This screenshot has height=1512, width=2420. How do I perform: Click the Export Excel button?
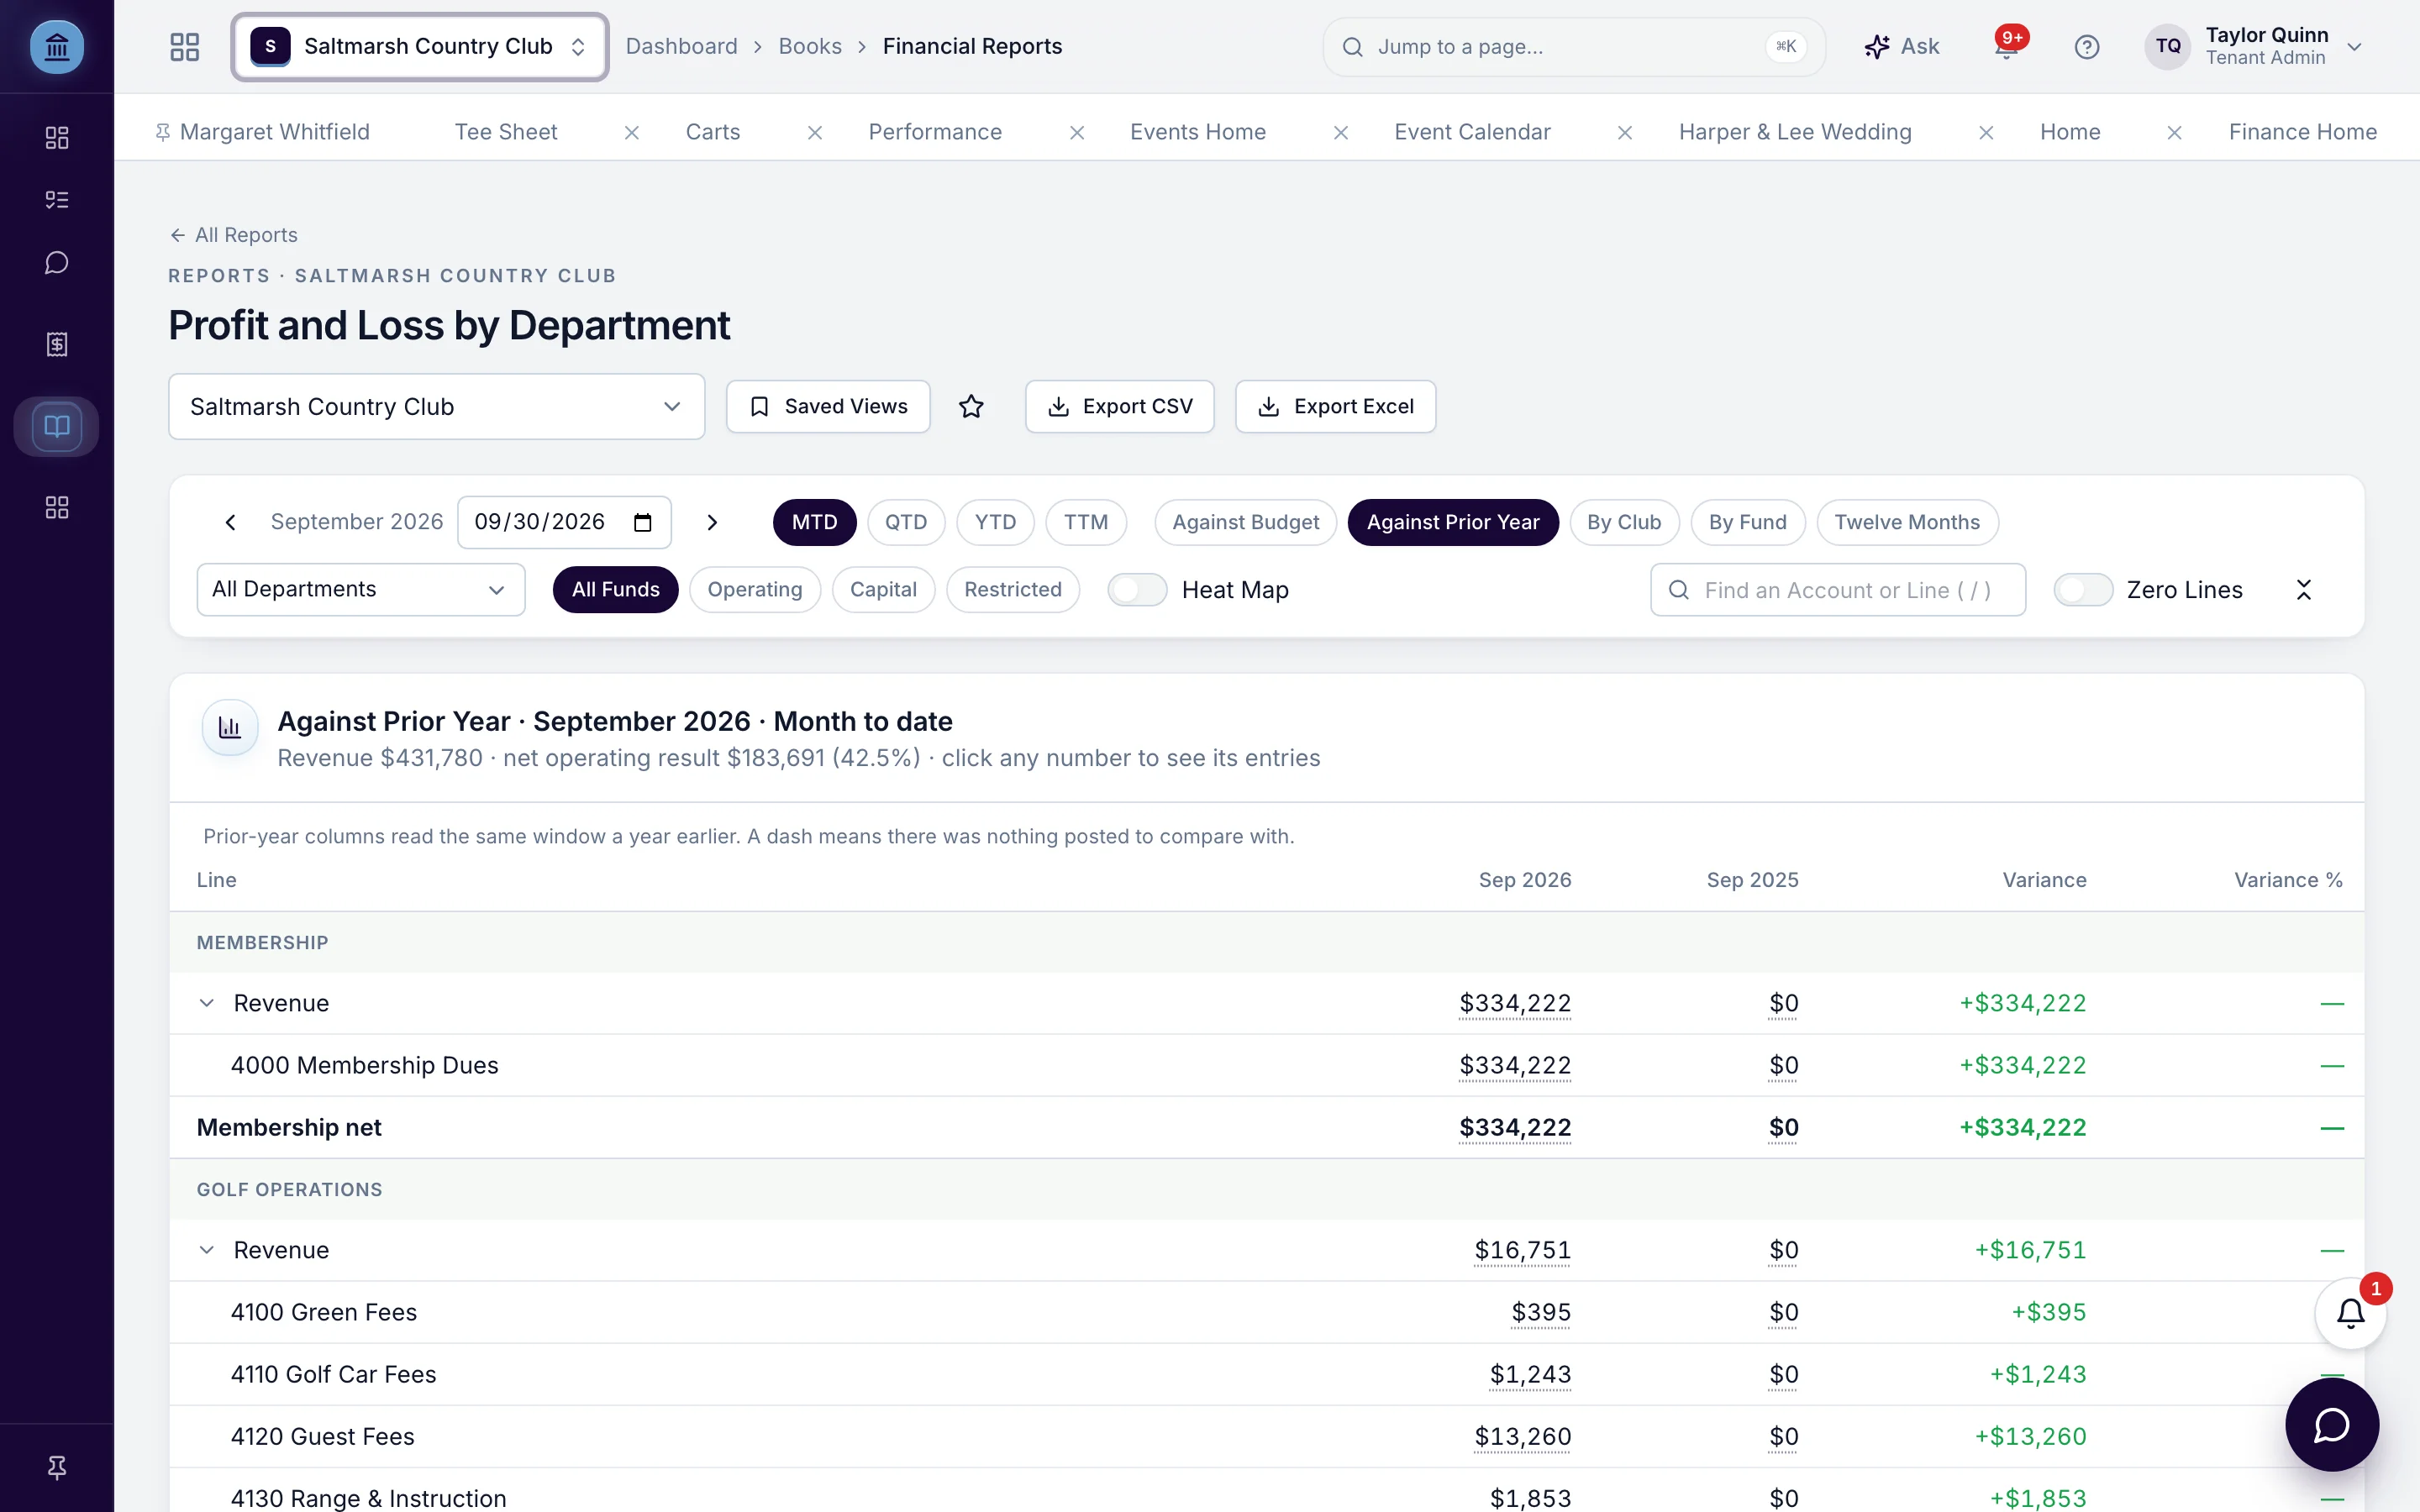[1335, 406]
